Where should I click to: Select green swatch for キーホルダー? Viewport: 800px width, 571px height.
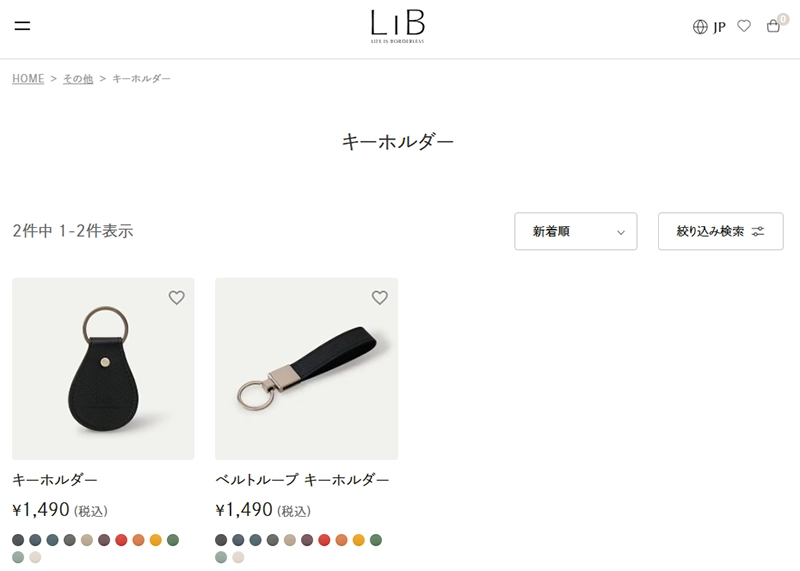pyautogui.click(x=173, y=540)
